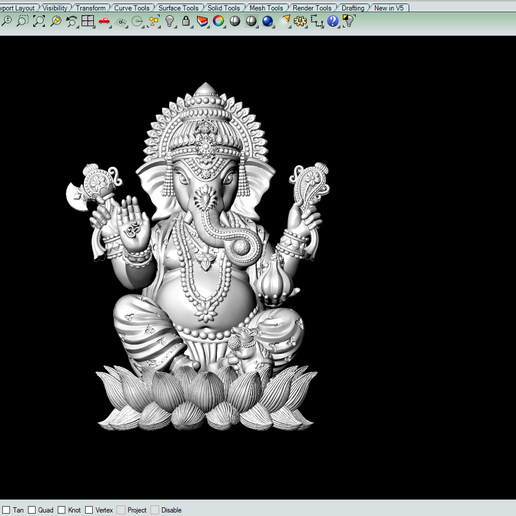516x516 pixels.
Task: Open Object Properties color wheel icon
Action: click(218, 21)
